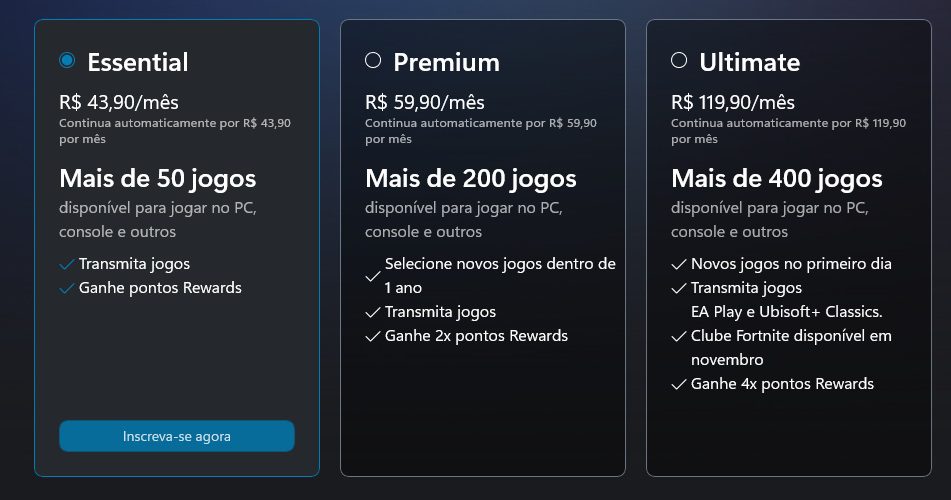Screen dimensions: 951x500
Task: Select the Essential plan radio button
Action: 67,61
